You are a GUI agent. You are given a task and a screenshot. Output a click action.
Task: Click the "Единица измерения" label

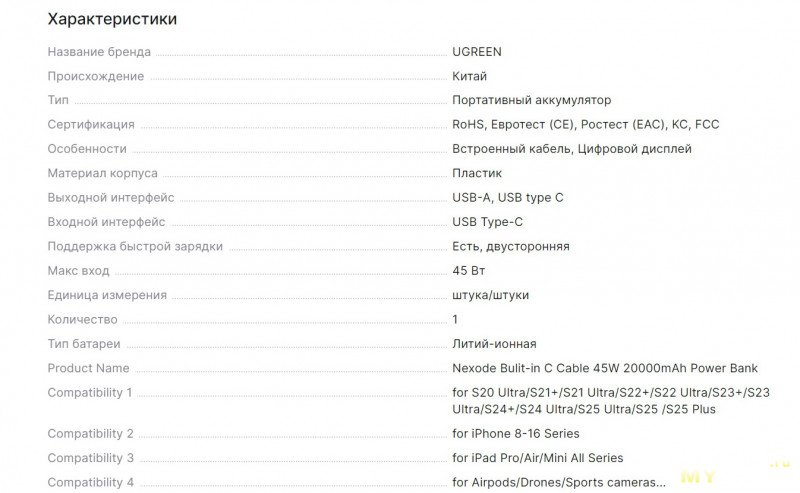tap(107, 295)
